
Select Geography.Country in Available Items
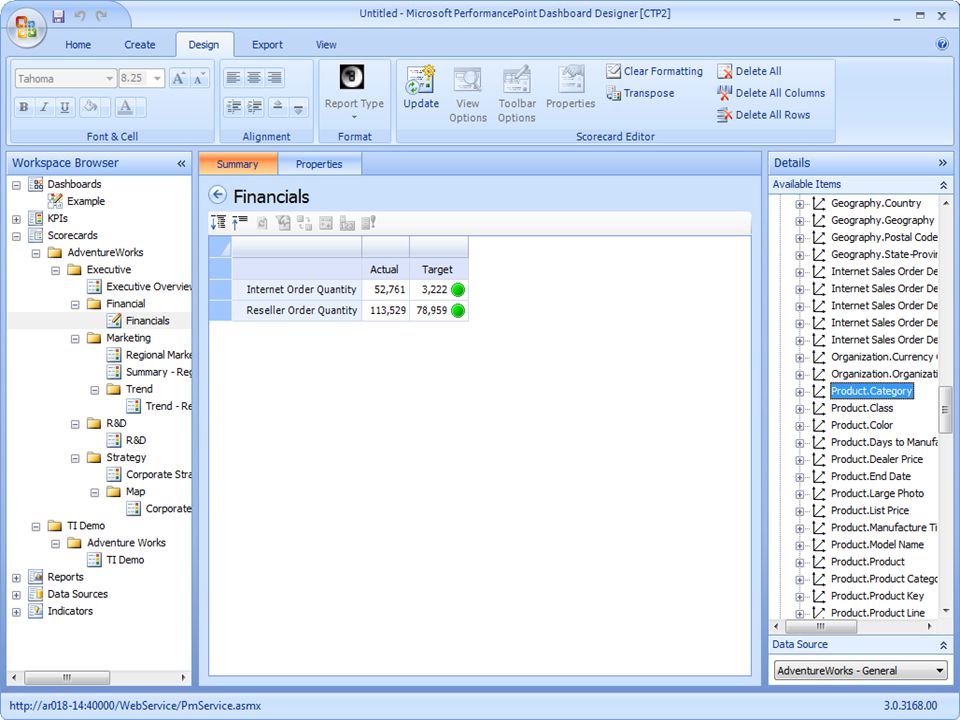876,203
